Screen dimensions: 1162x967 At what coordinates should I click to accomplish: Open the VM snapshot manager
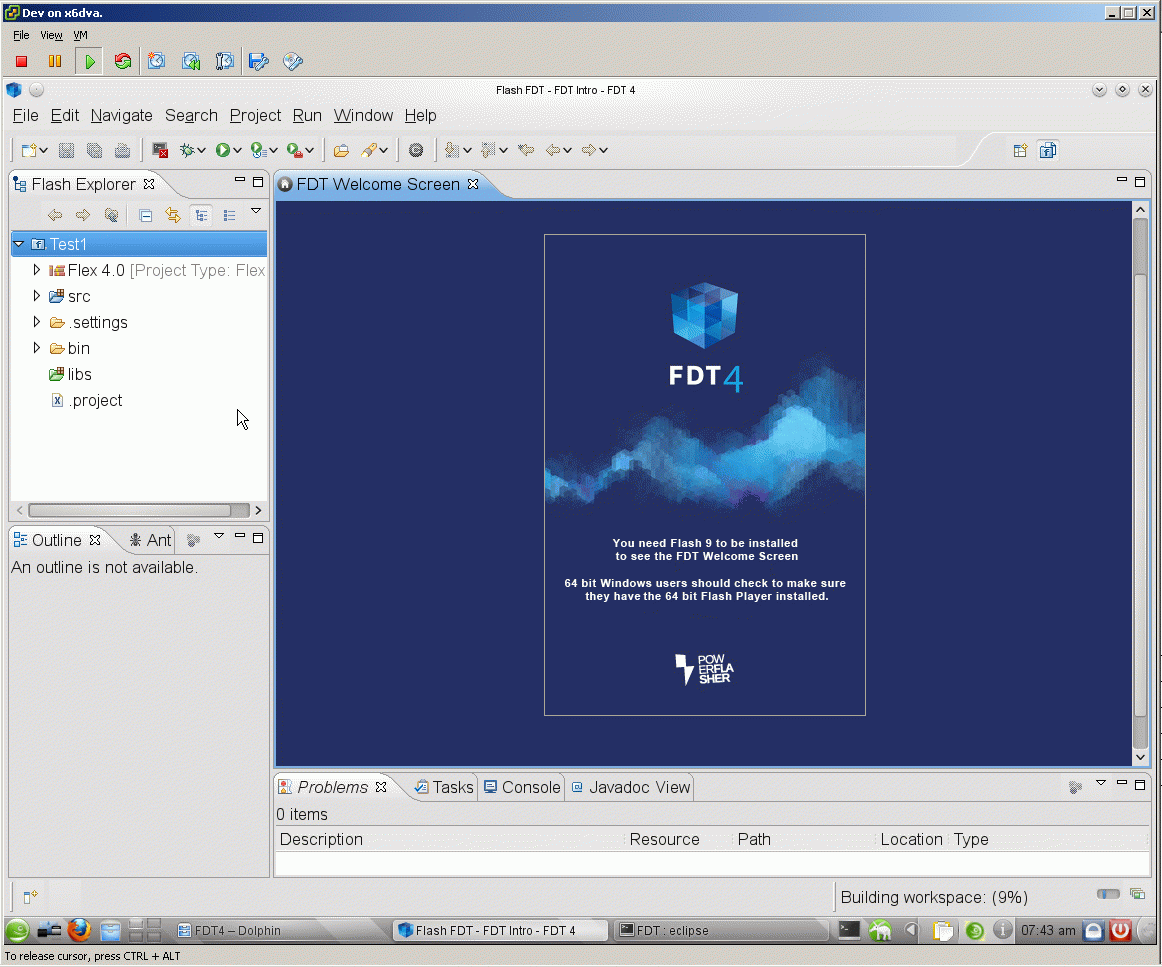(225, 62)
